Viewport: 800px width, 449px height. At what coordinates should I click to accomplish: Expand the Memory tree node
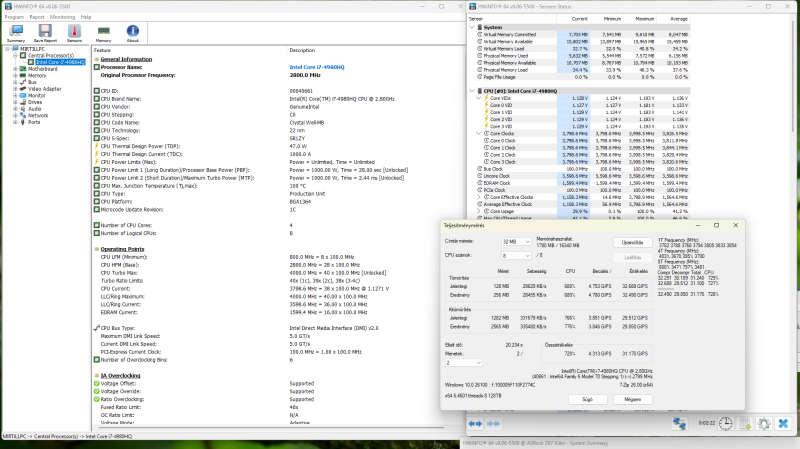coord(15,76)
